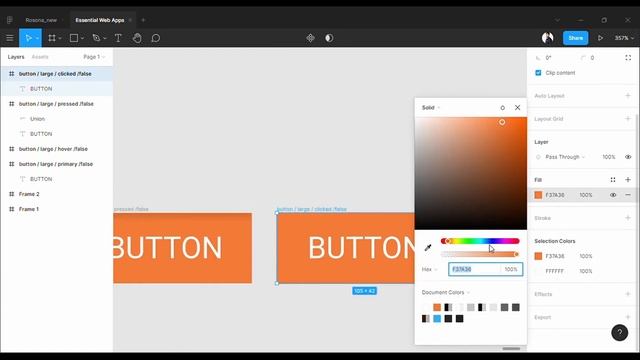Switch to the Rosona_new tab
The height and width of the screenshot is (360, 640).
click(x=41, y=20)
